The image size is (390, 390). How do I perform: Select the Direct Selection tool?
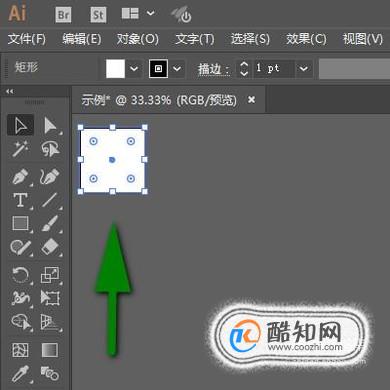(50, 125)
